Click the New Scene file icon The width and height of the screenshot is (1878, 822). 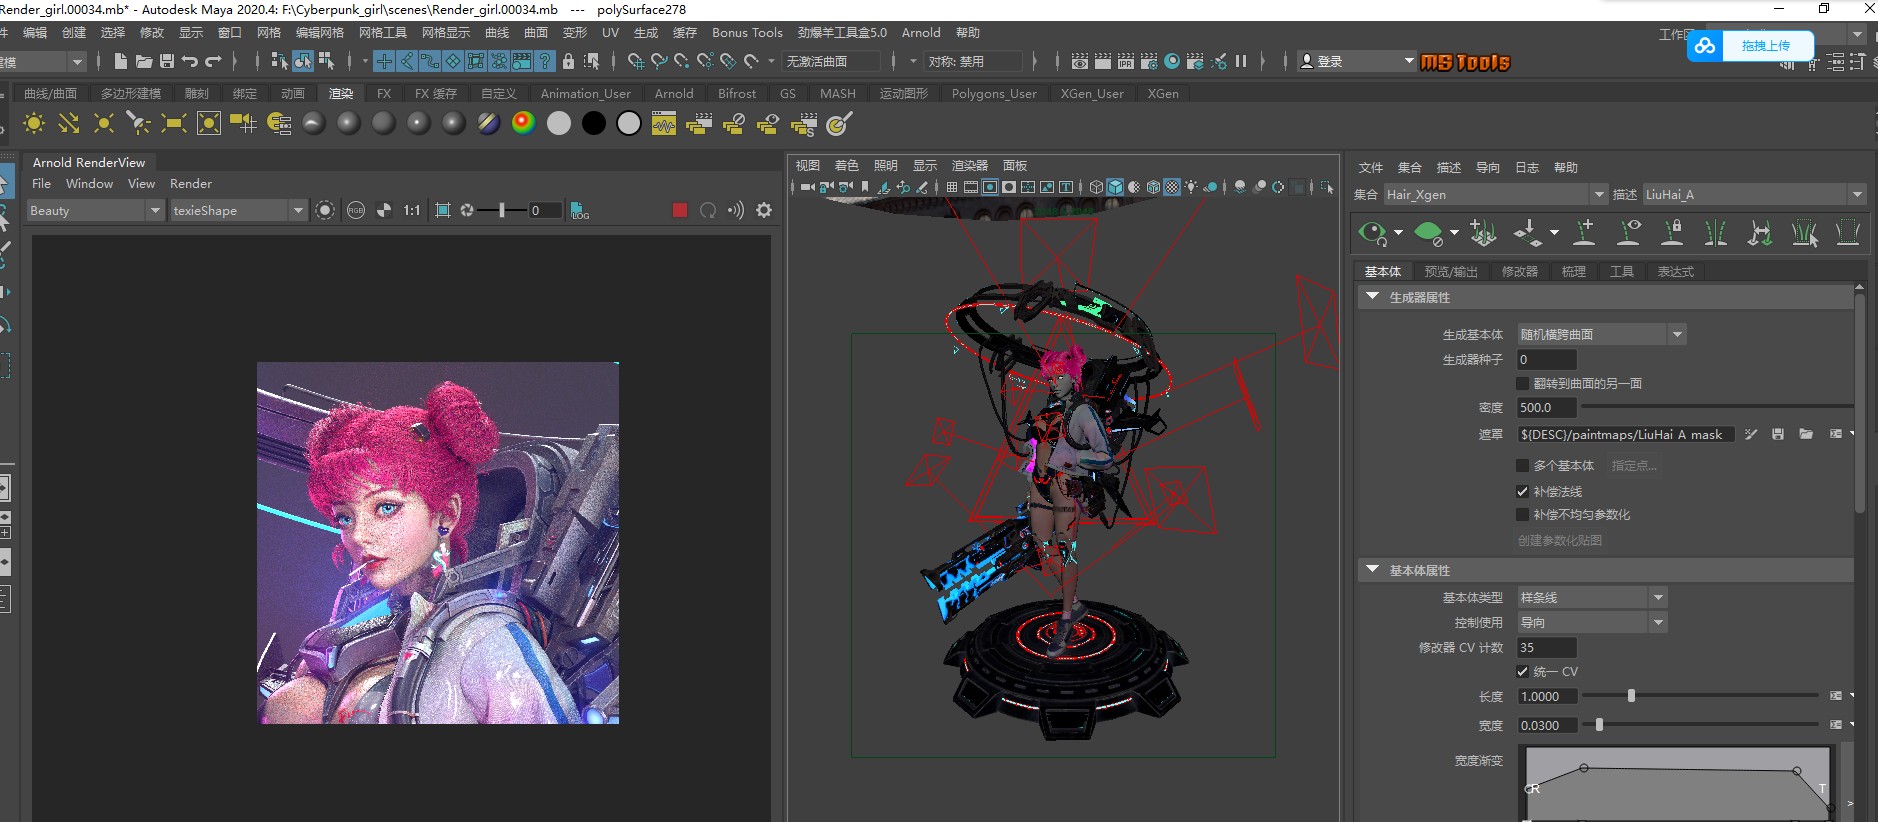121,61
